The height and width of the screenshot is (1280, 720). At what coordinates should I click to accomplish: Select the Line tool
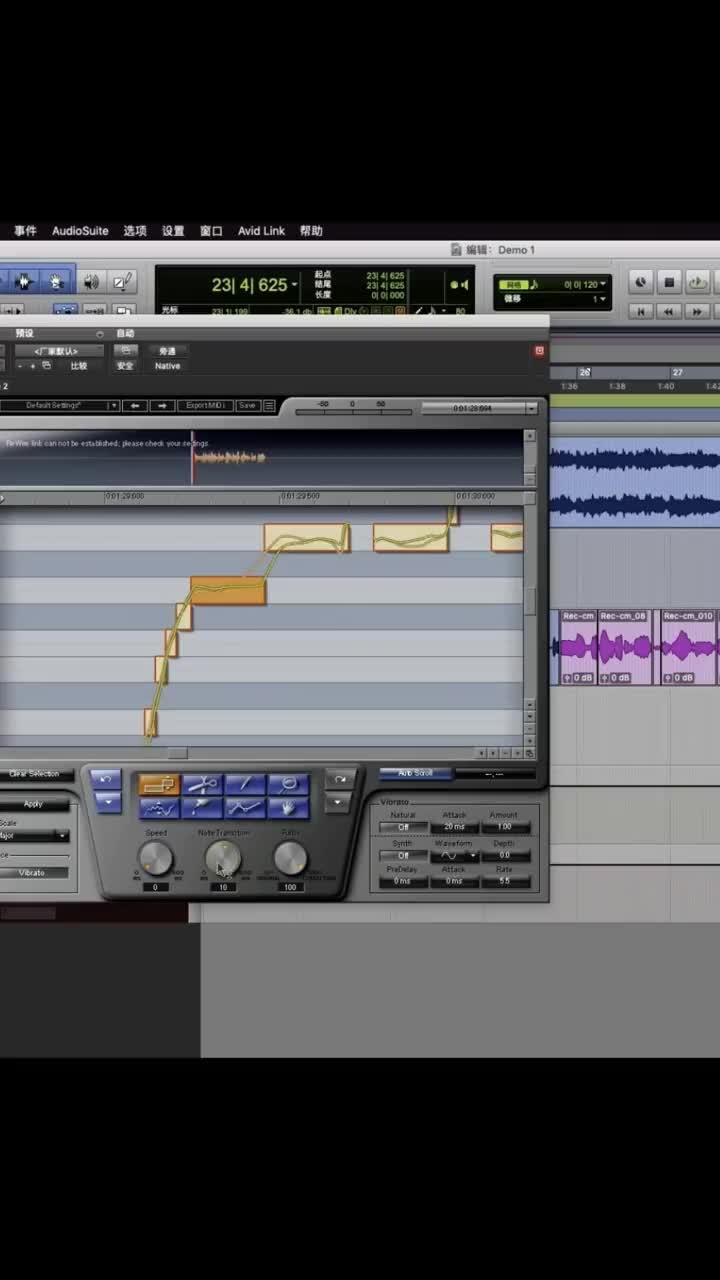(x=245, y=785)
